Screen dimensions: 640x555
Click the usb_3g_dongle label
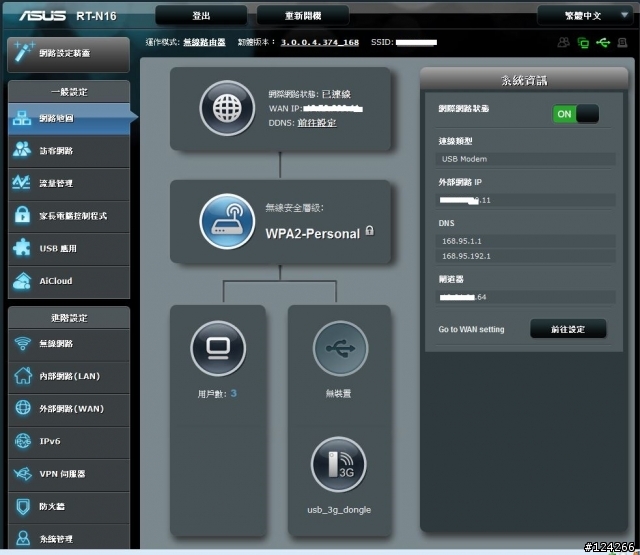[x=339, y=510]
